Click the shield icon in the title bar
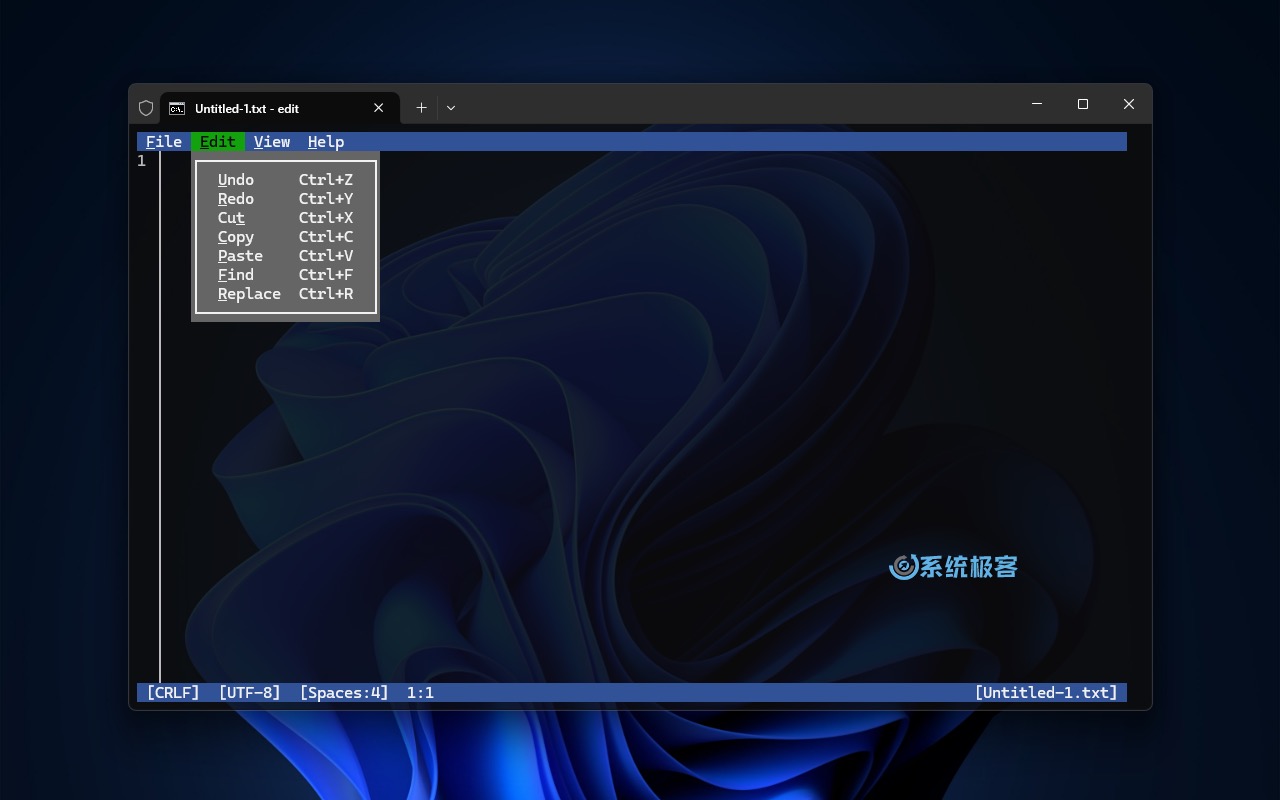The image size is (1280, 800). (146, 108)
